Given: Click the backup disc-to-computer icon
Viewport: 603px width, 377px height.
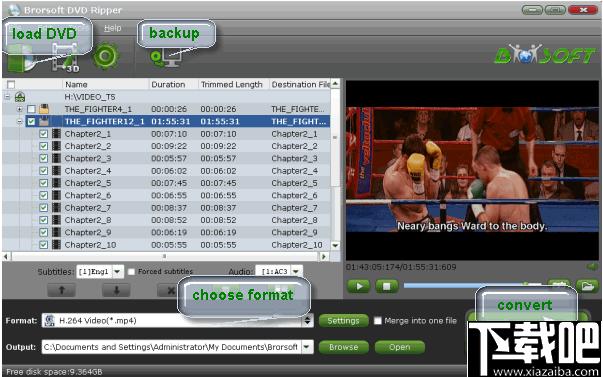Looking at the screenshot, I should [x=165, y=59].
